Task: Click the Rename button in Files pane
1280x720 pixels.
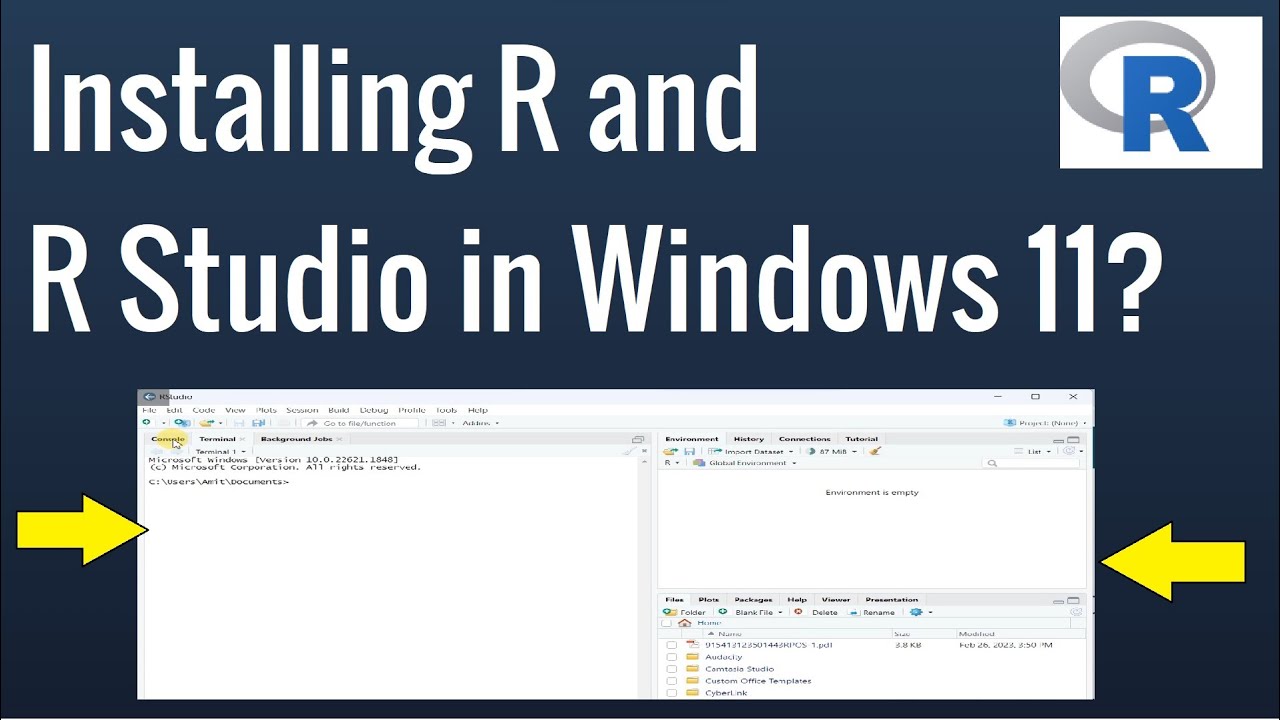Action: pyautogui.click(x=871, y=612)
